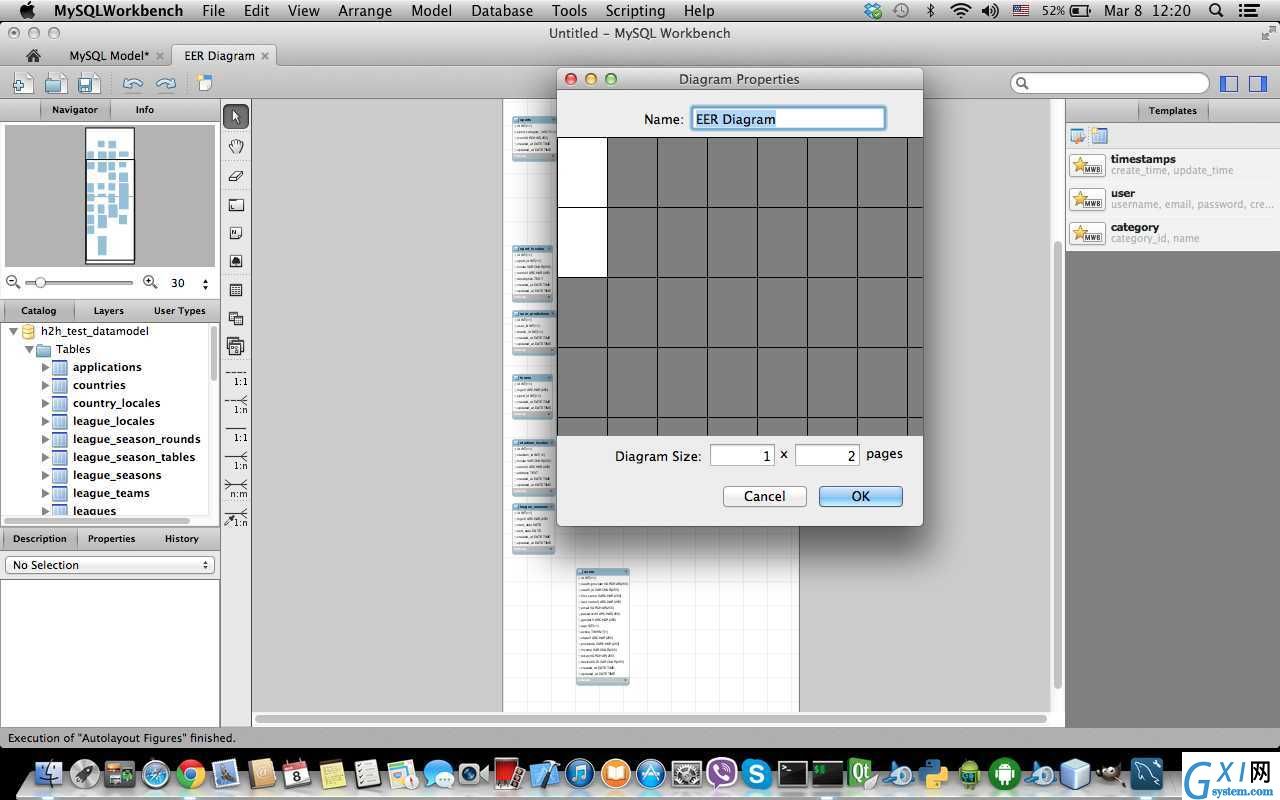Open the History tab
1280x800 pixels.
pyautogui.click(x=181, y=539)
